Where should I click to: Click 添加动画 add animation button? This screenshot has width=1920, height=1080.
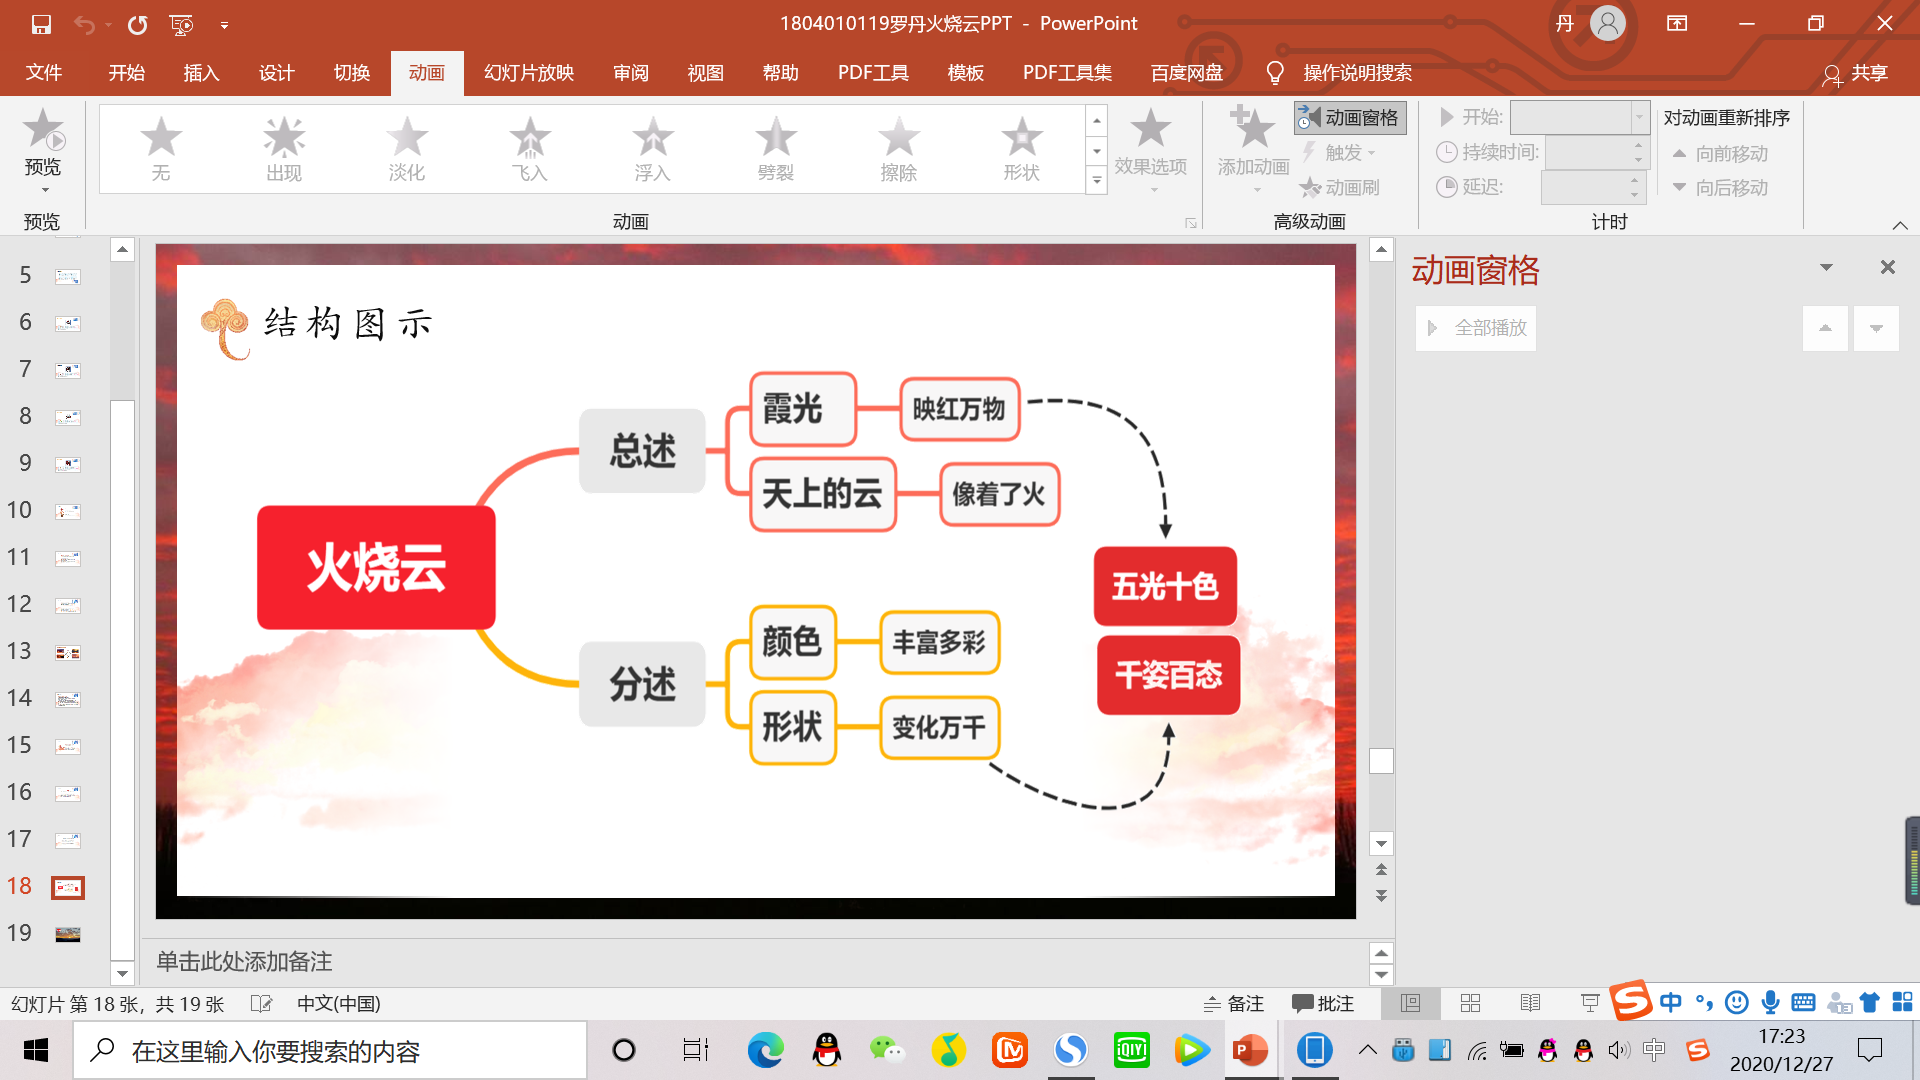pos(1253,150)
